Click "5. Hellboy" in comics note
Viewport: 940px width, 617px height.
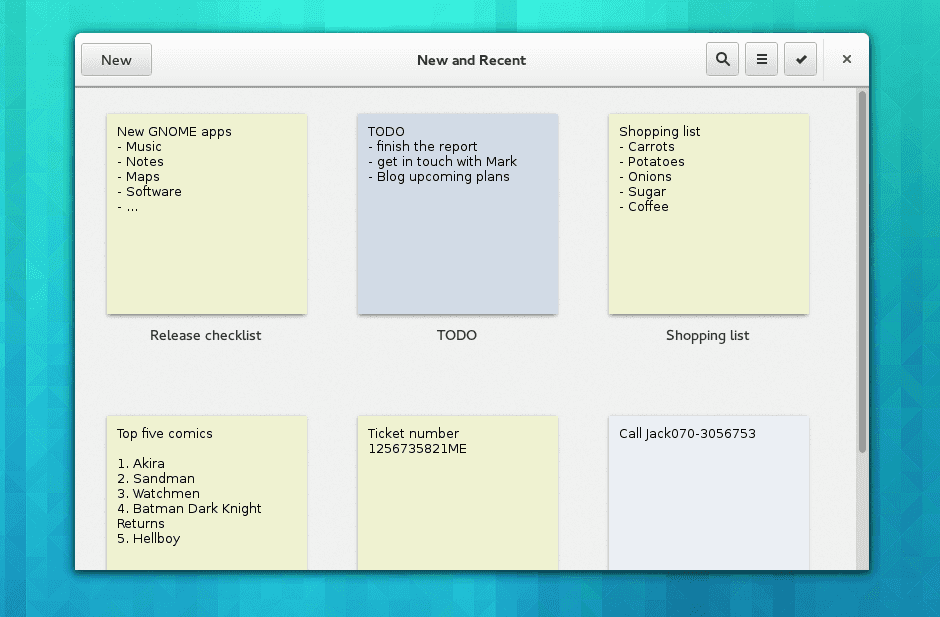click(149, 538)
